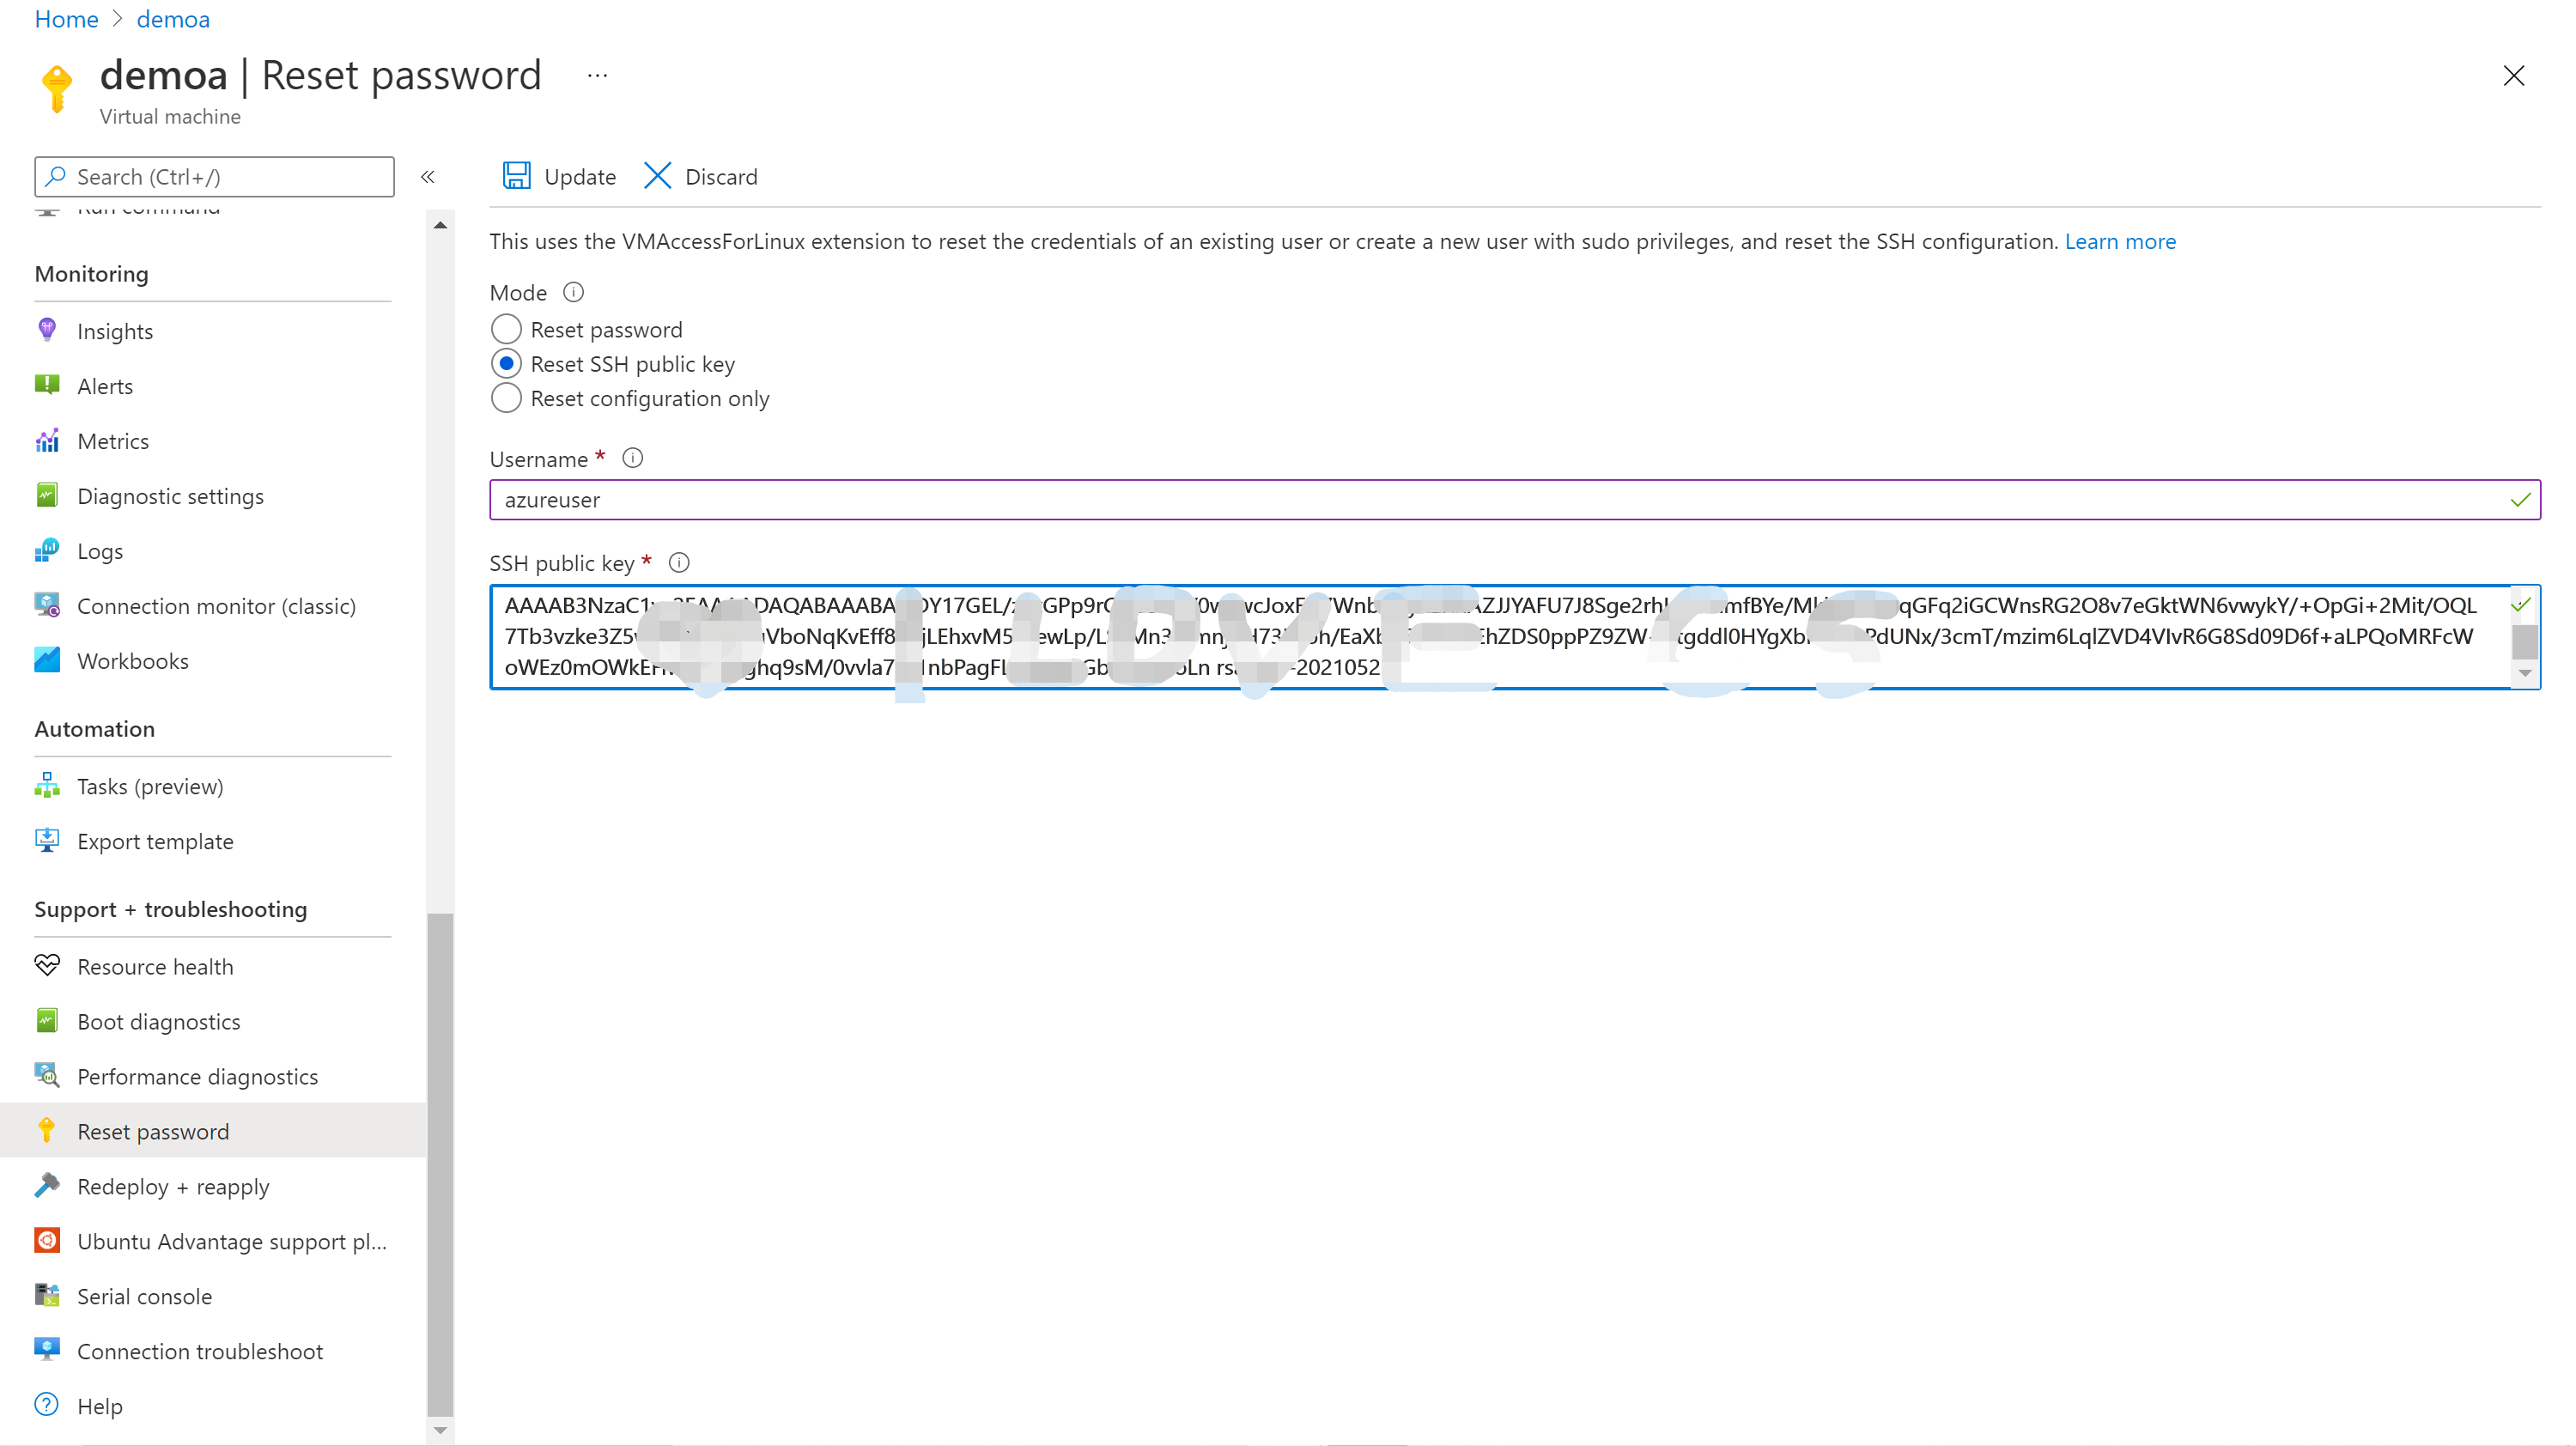This screenshot has width=2576, height=1446.
Task: Click the large key icon beside demoa title
Action: pos(57,88)
